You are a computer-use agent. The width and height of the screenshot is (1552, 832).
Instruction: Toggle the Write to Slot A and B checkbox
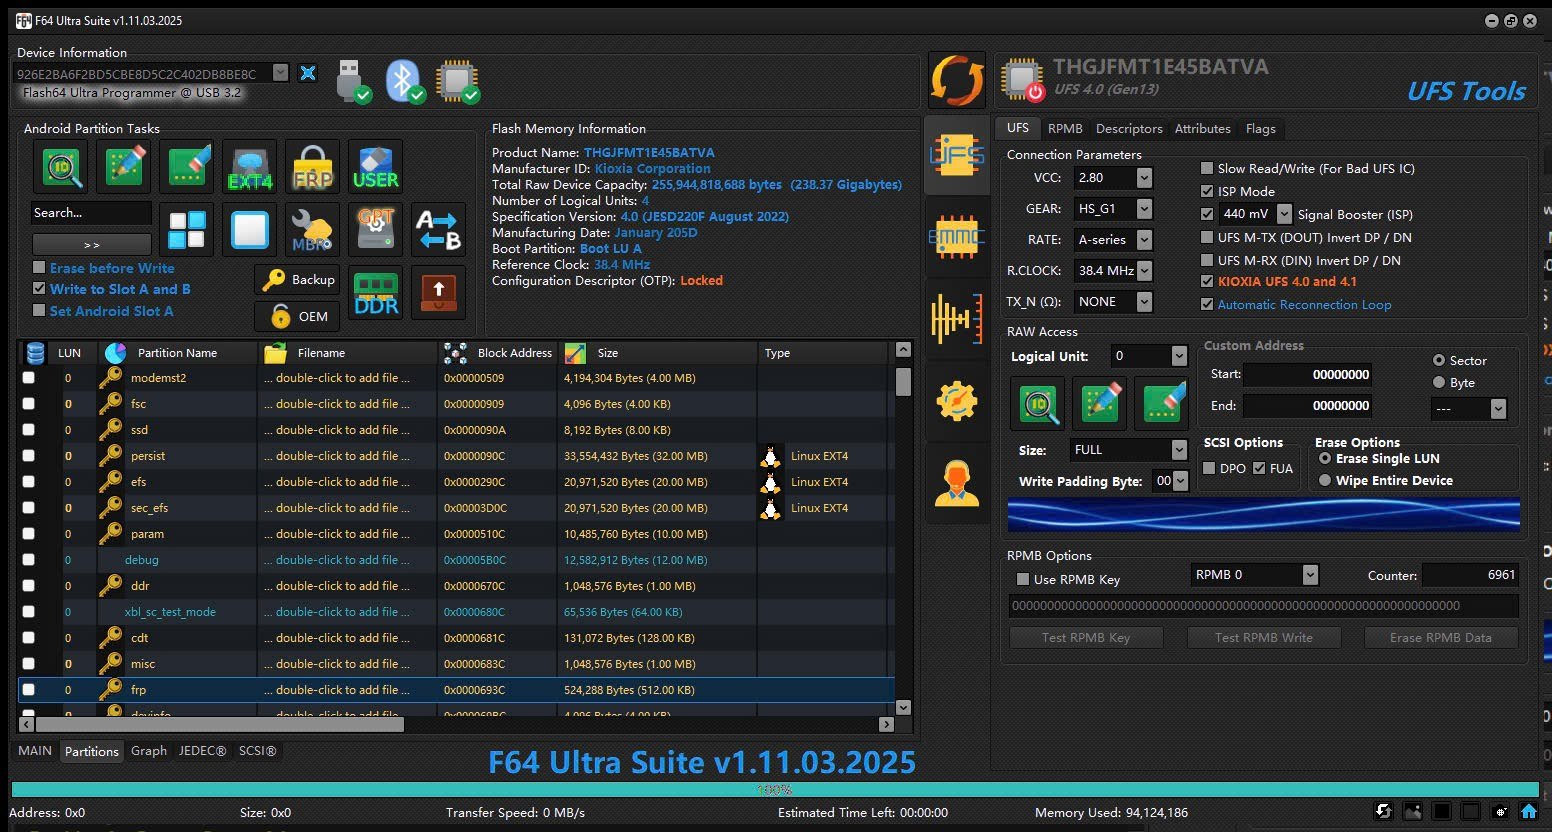39,288
